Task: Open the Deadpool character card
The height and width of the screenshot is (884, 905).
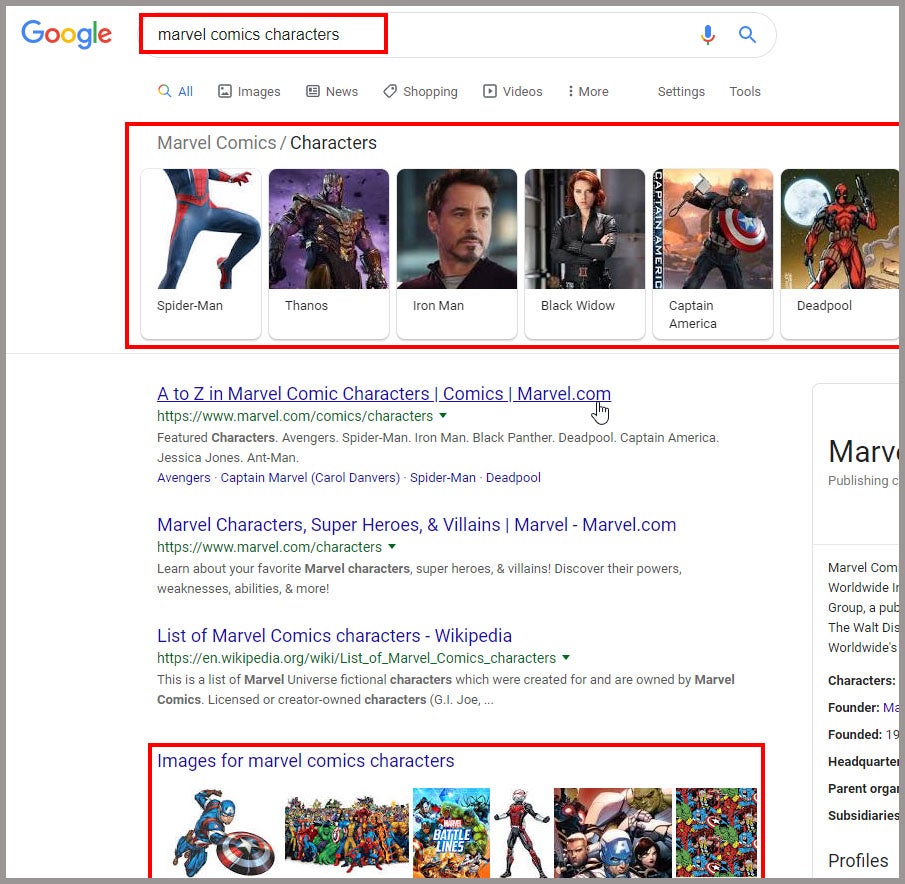Action: (x=840, y=253)
